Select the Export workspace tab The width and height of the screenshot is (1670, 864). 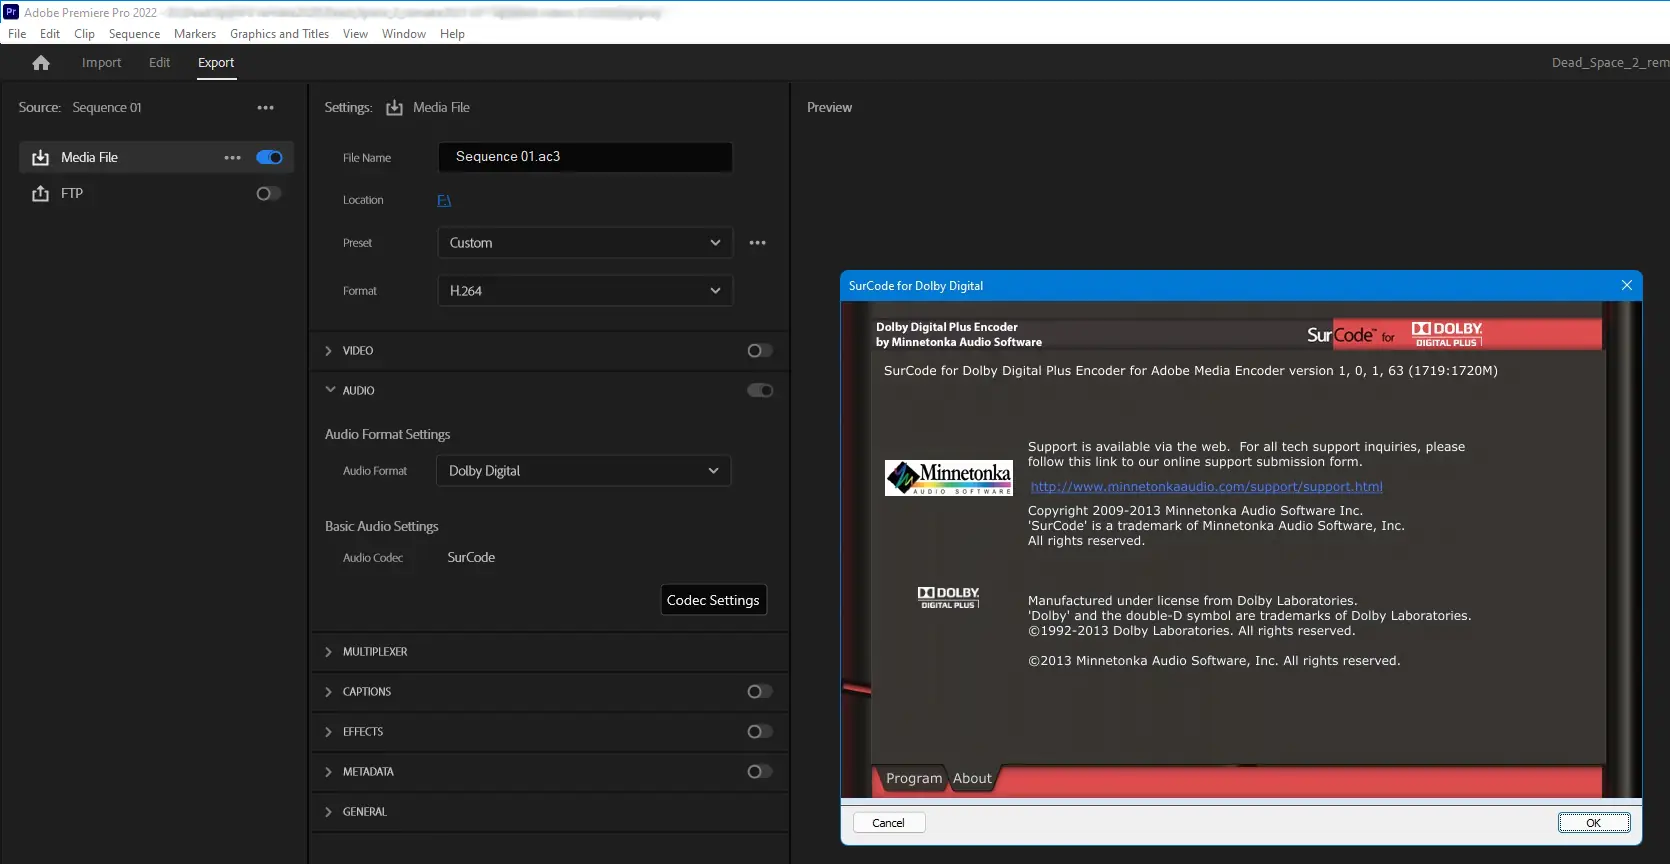click(216, 63)
